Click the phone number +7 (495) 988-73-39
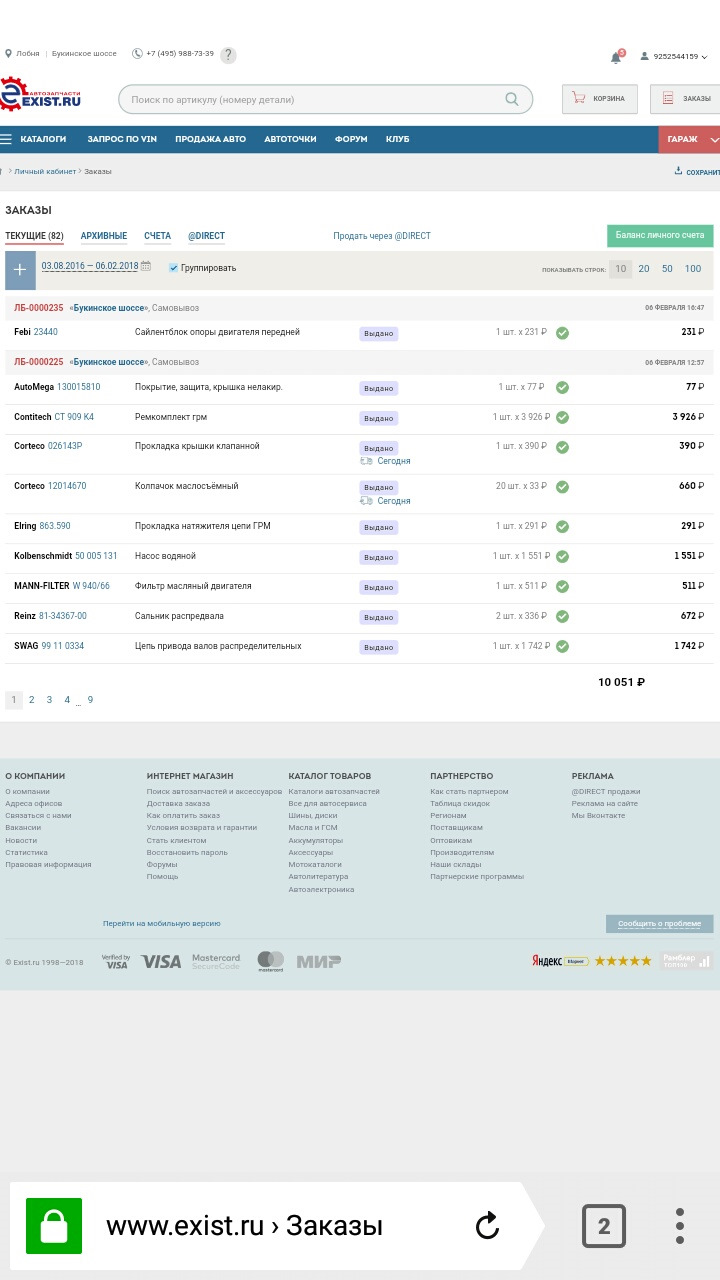 (180, 54)
